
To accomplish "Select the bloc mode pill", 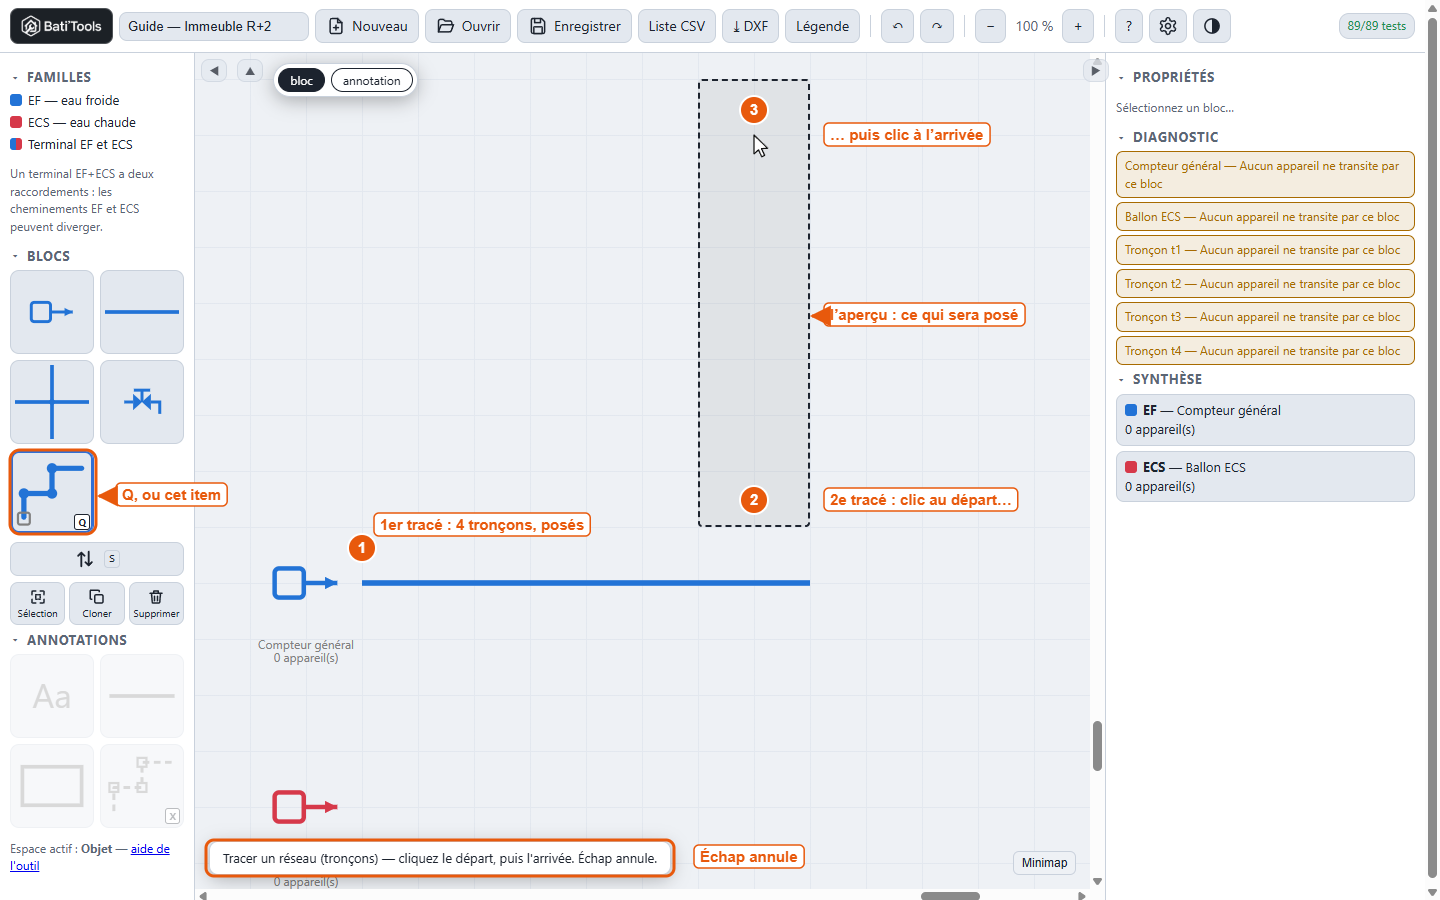I will [x=301, y=81].
